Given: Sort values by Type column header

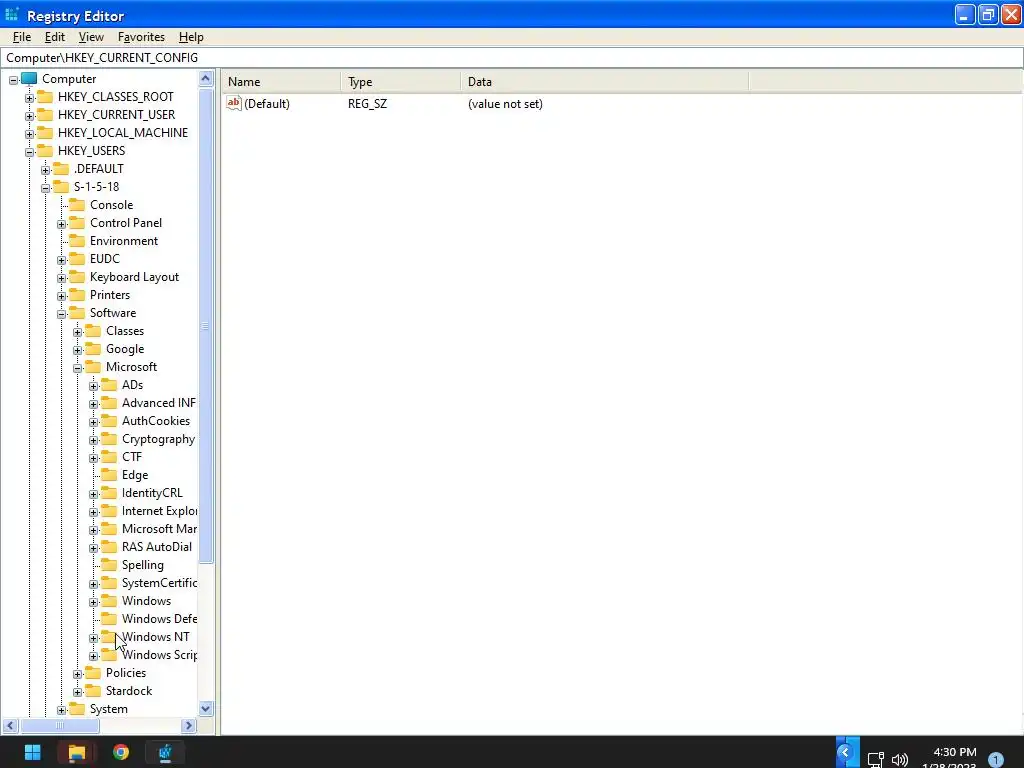Looking at the screenshot, I should (400, 82).
